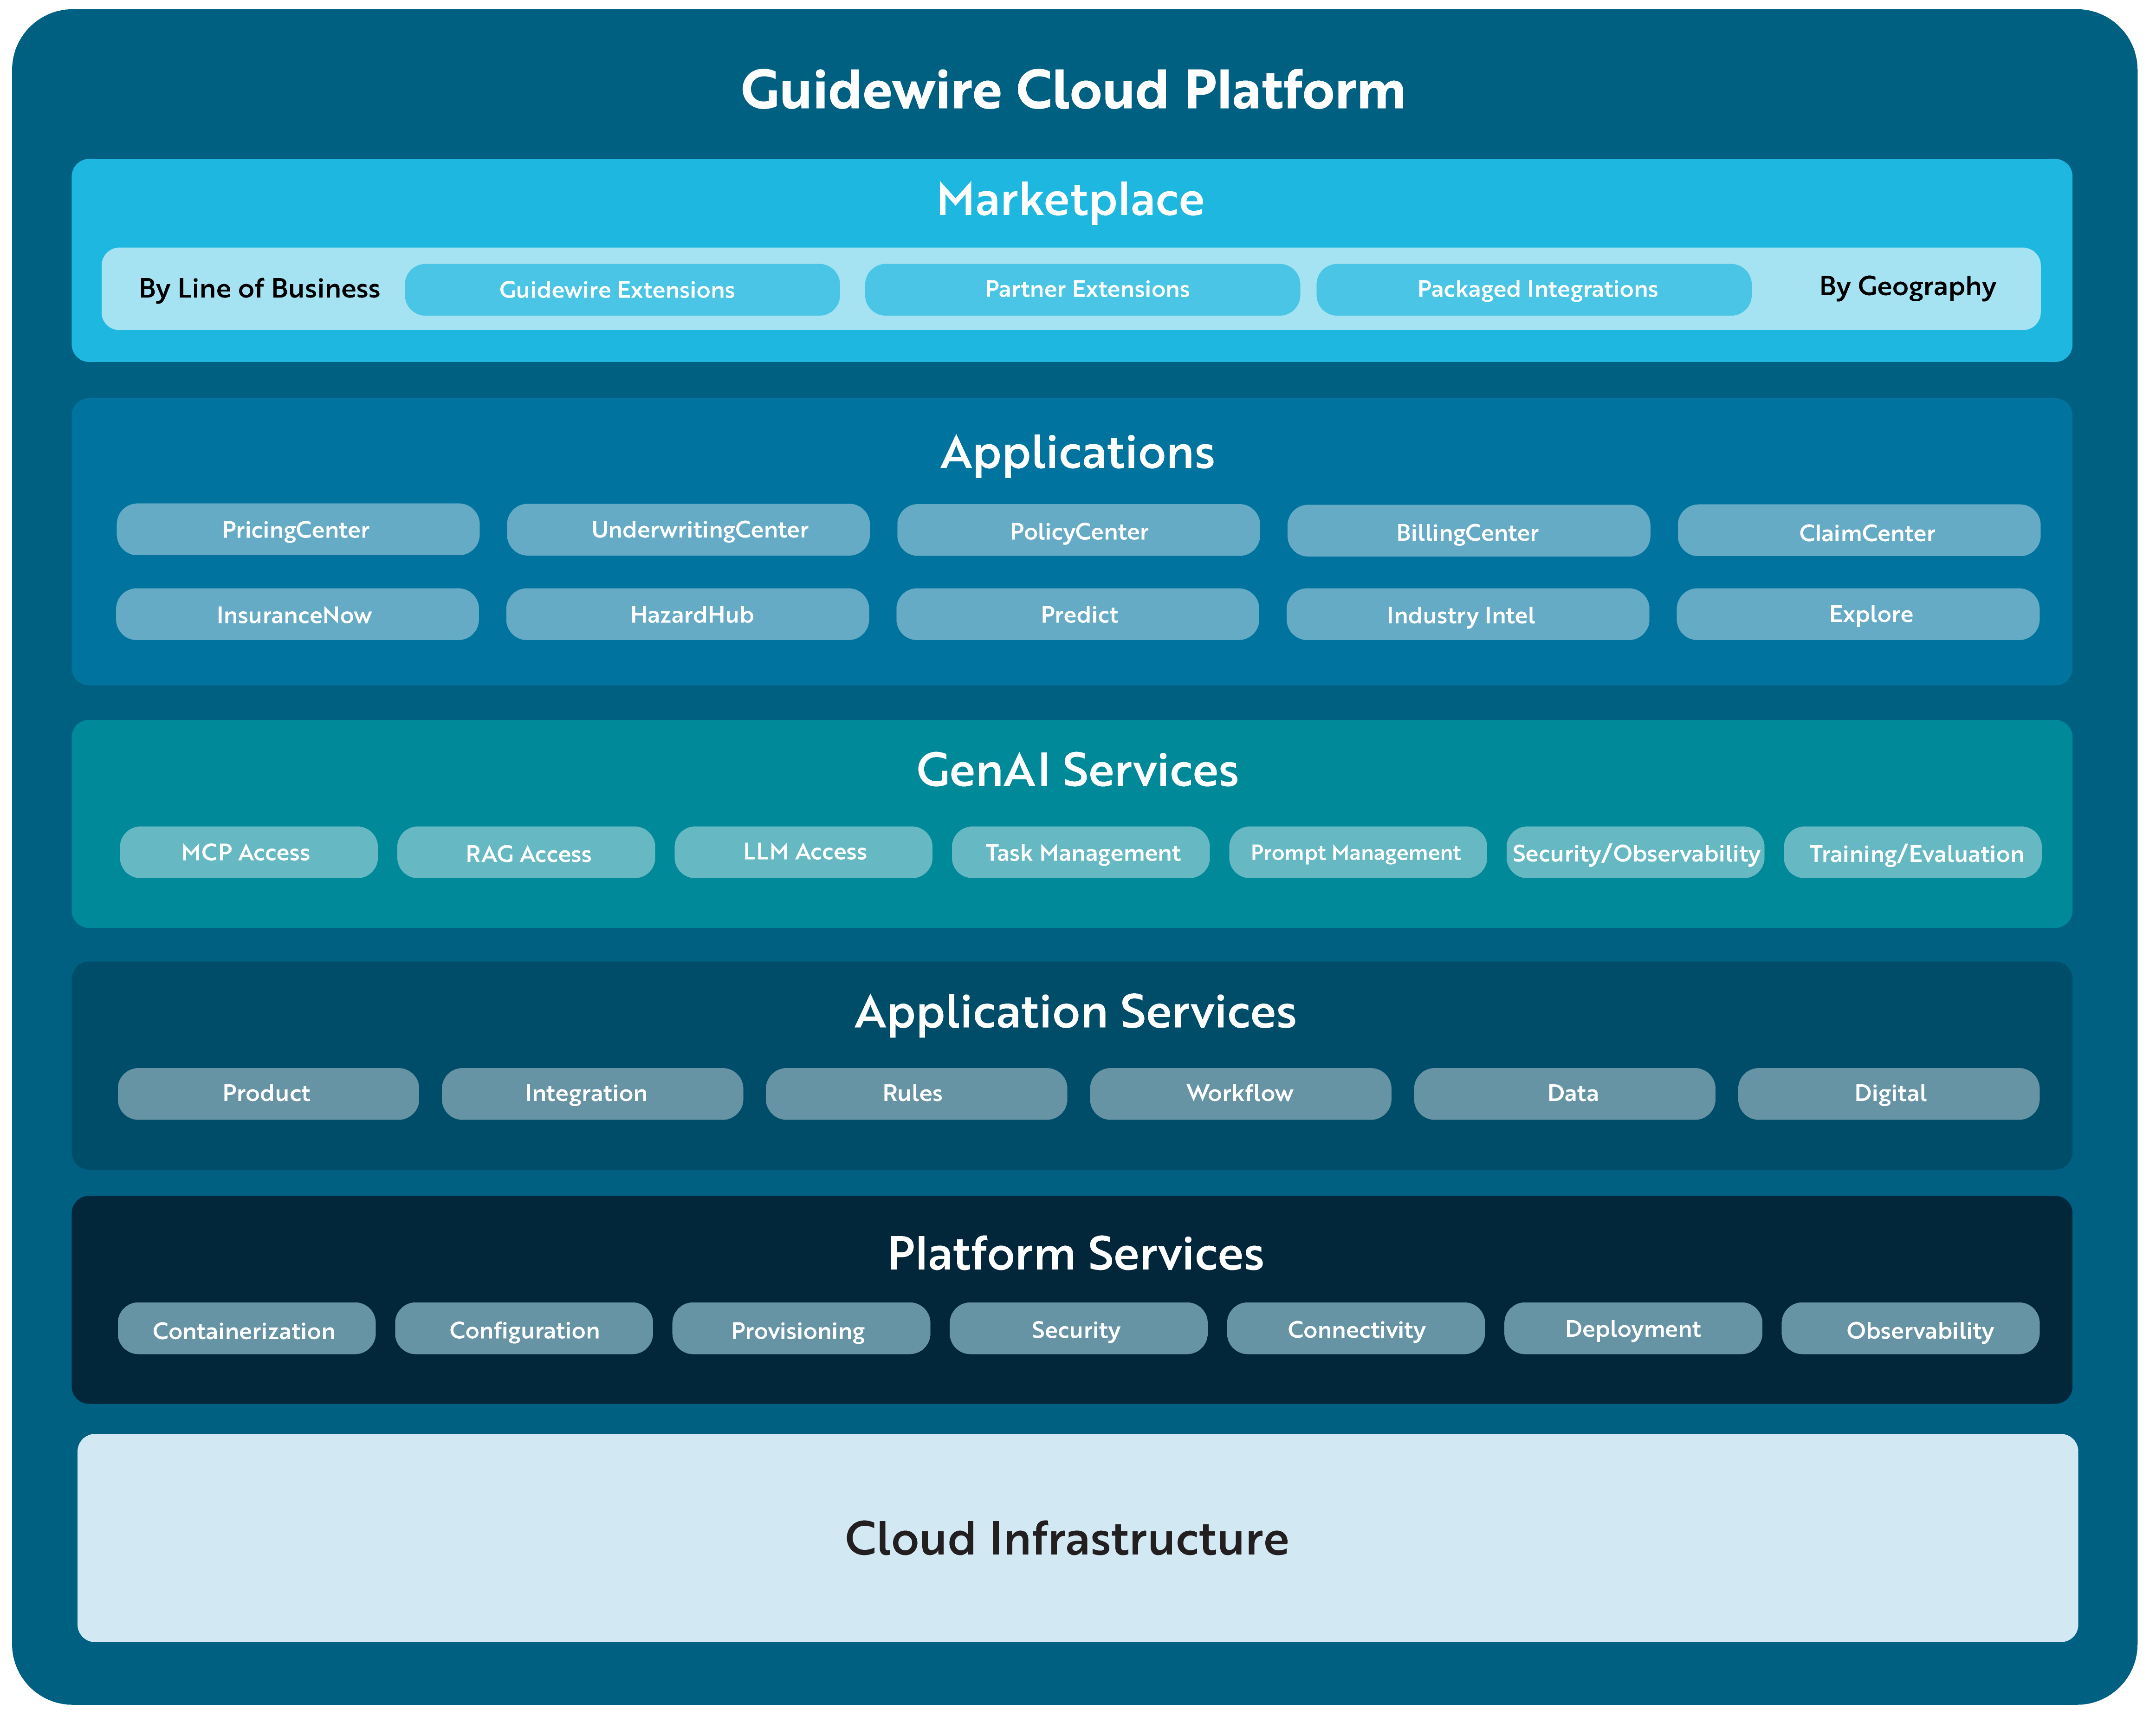Open Provisioning box
The height and width of the screenshot is (1723, 2156).
click(x=800, y=1328)
